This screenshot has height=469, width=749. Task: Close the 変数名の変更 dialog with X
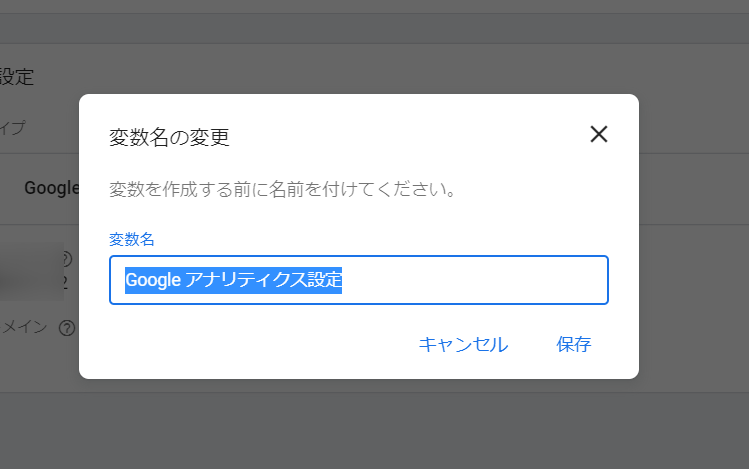click(599, 134)
